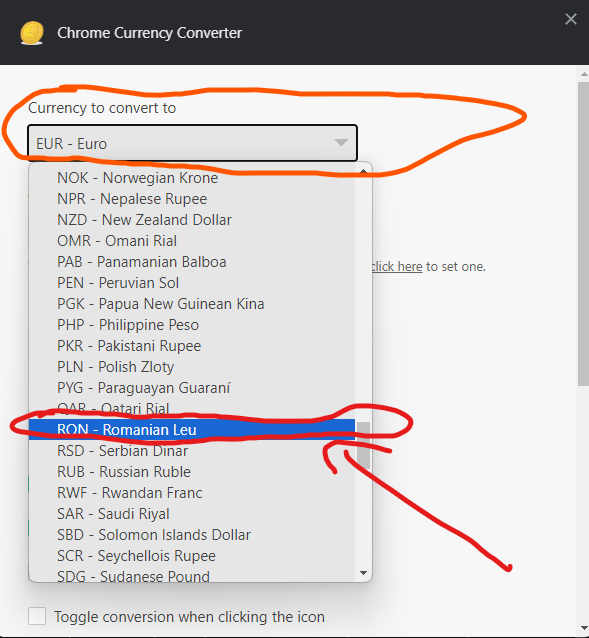The height and width of the screenshot is (638, 589).
Task: Click the currency list scroll-up arrow
Action: point(363,171)
